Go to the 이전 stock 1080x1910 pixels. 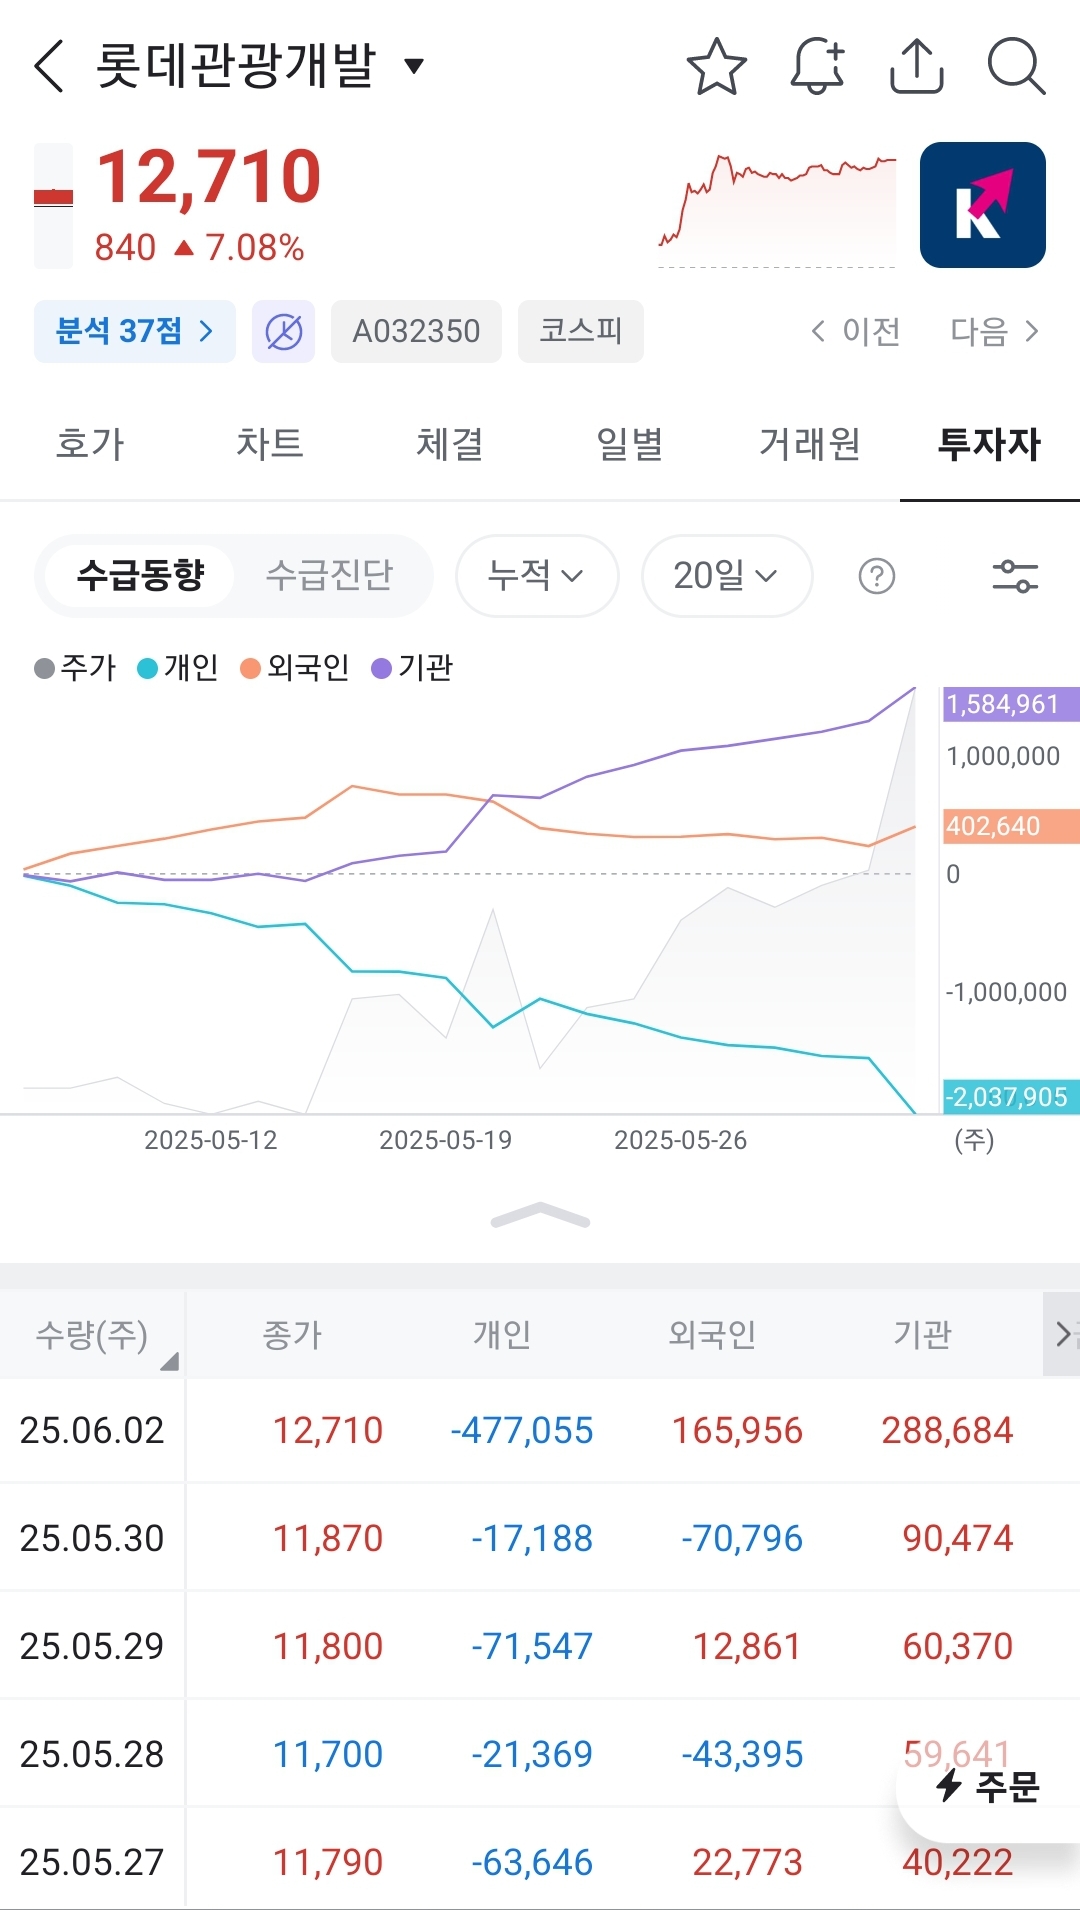click(x=856, y=331)
